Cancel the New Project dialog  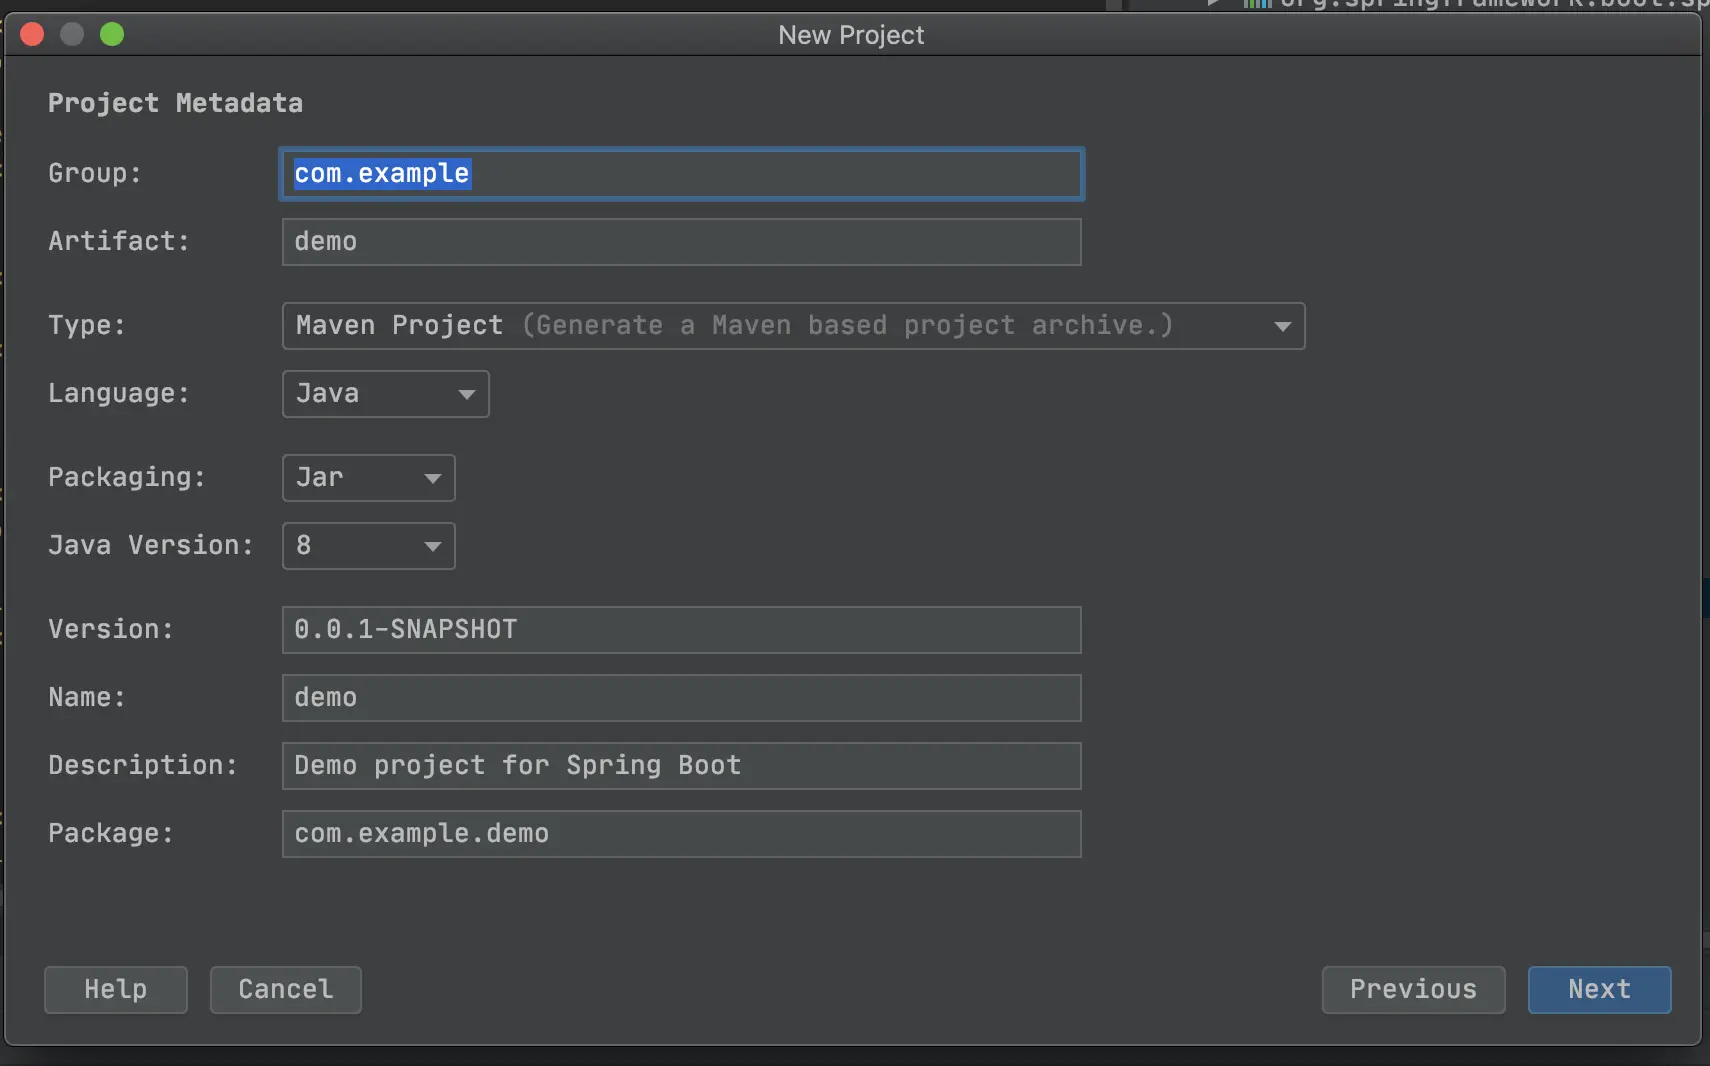(285, 990)
